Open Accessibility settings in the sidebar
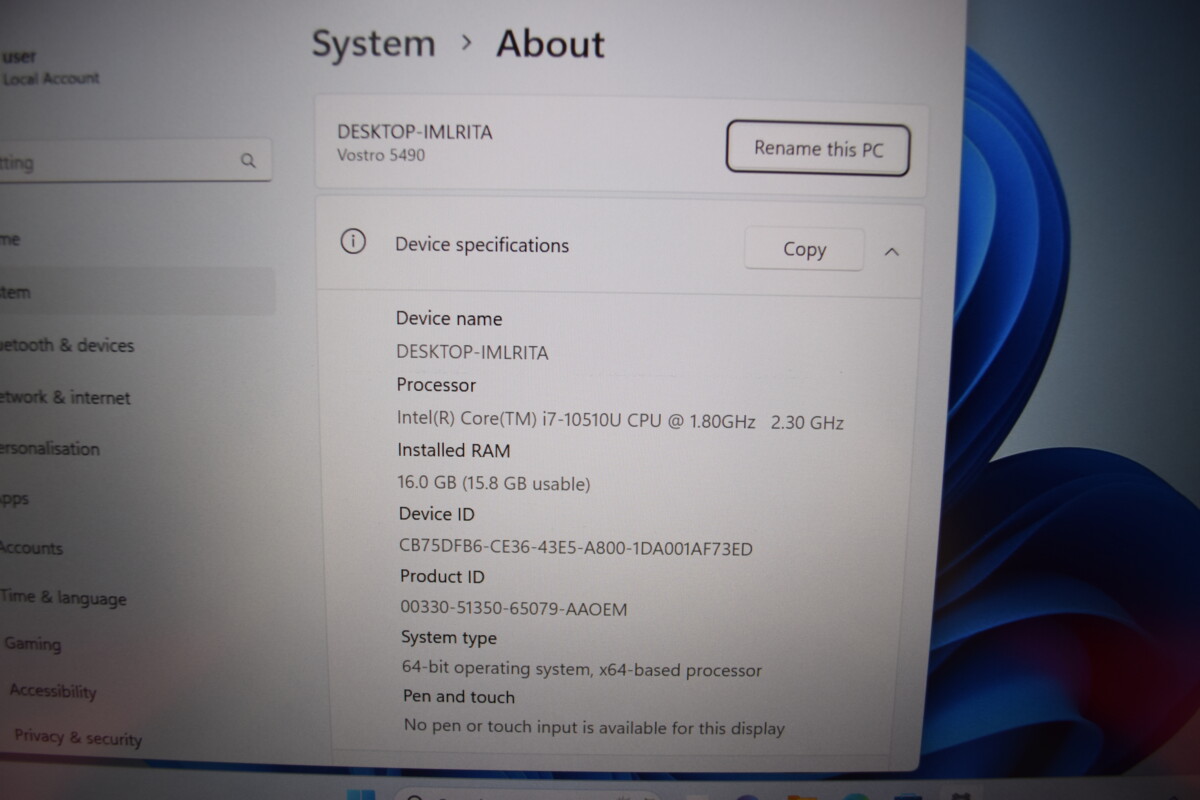1200x800 pixels. 53,691
